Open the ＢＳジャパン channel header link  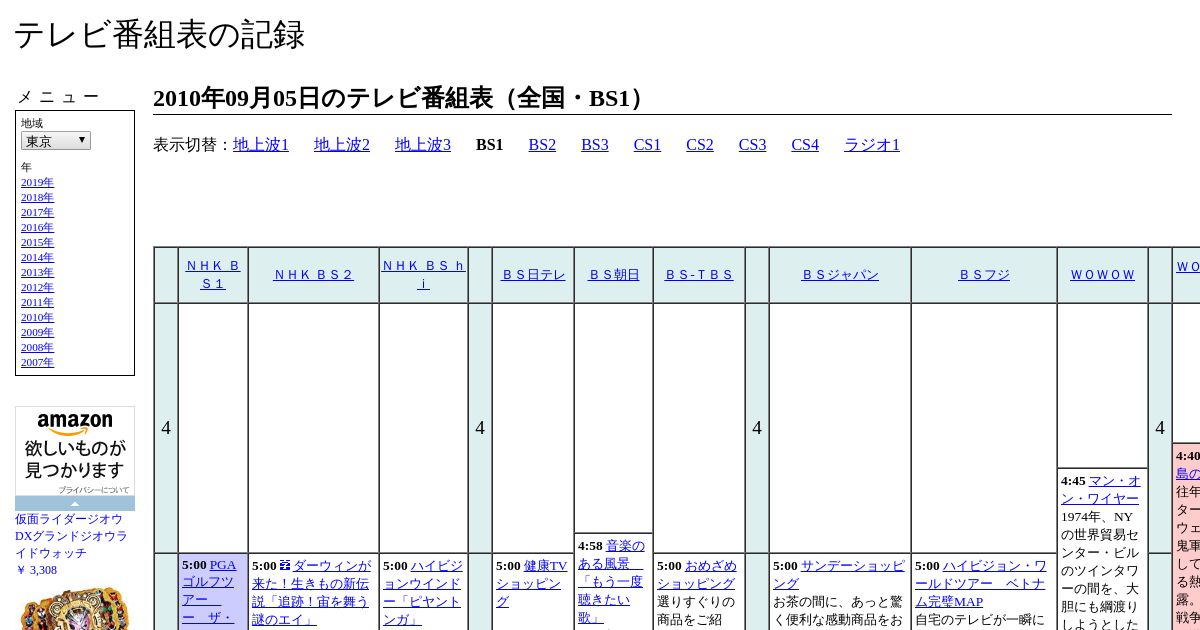(x=840, y=275)
